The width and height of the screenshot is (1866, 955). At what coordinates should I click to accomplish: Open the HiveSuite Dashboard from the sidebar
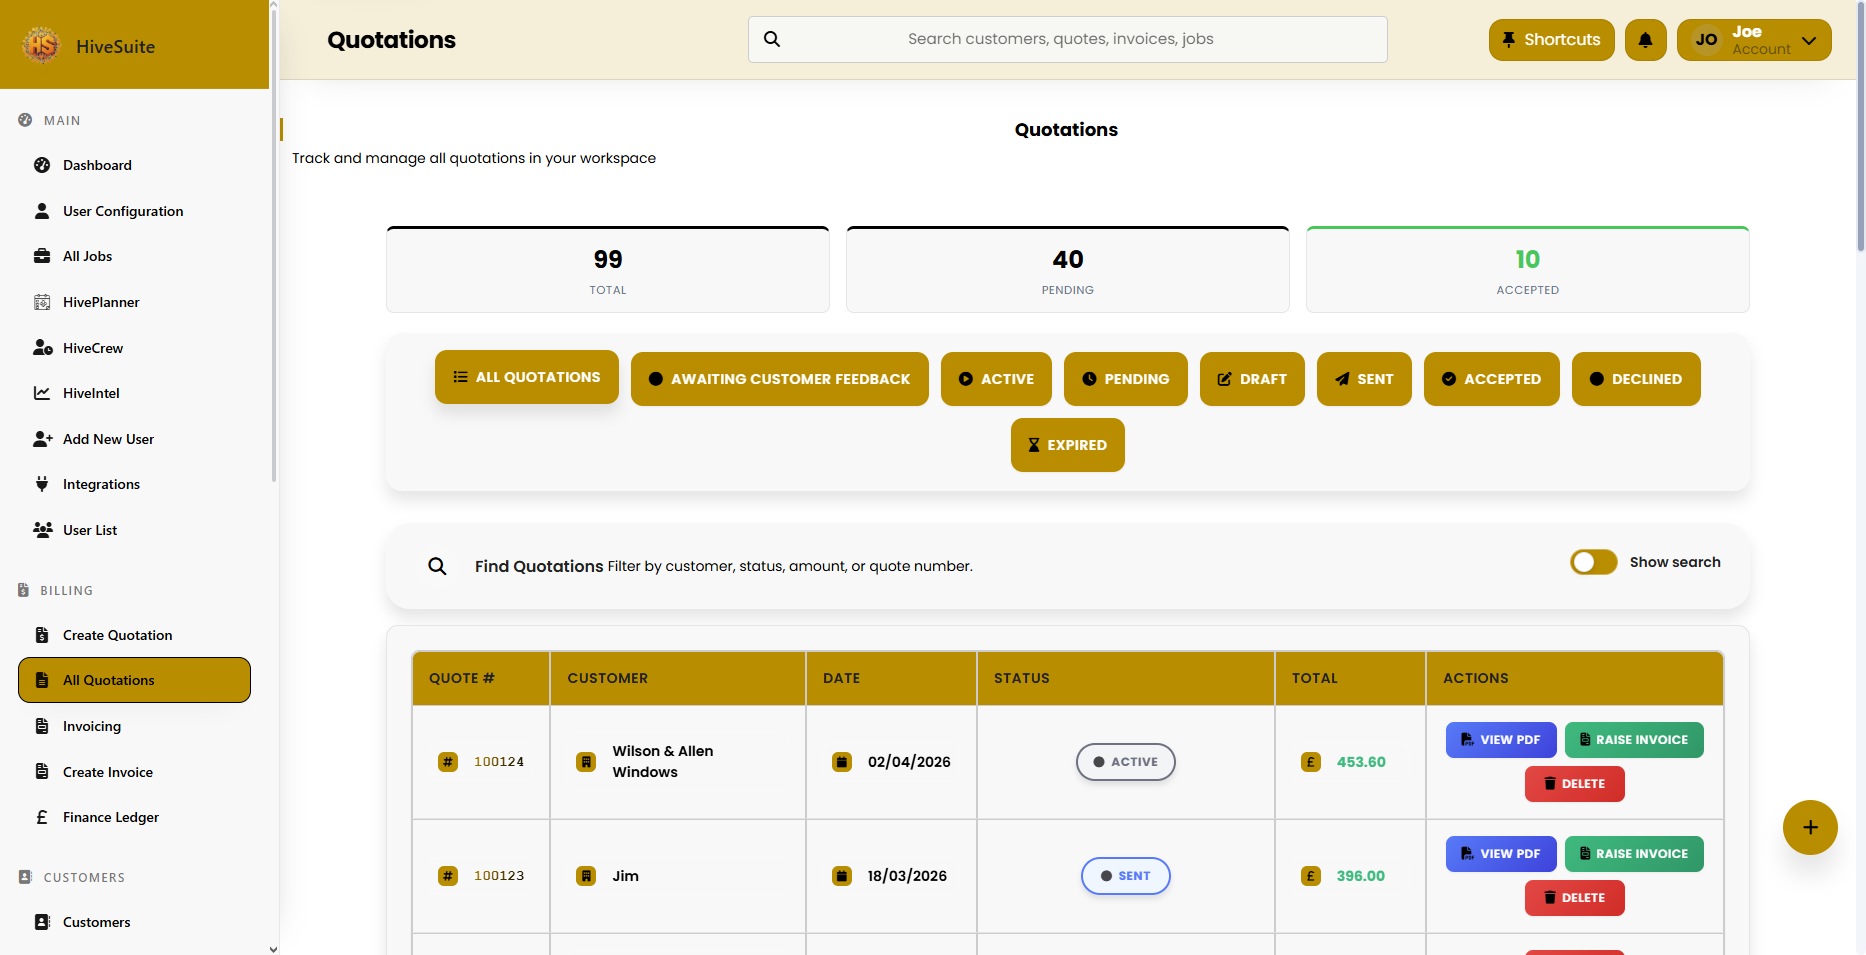tap(96, 165)
